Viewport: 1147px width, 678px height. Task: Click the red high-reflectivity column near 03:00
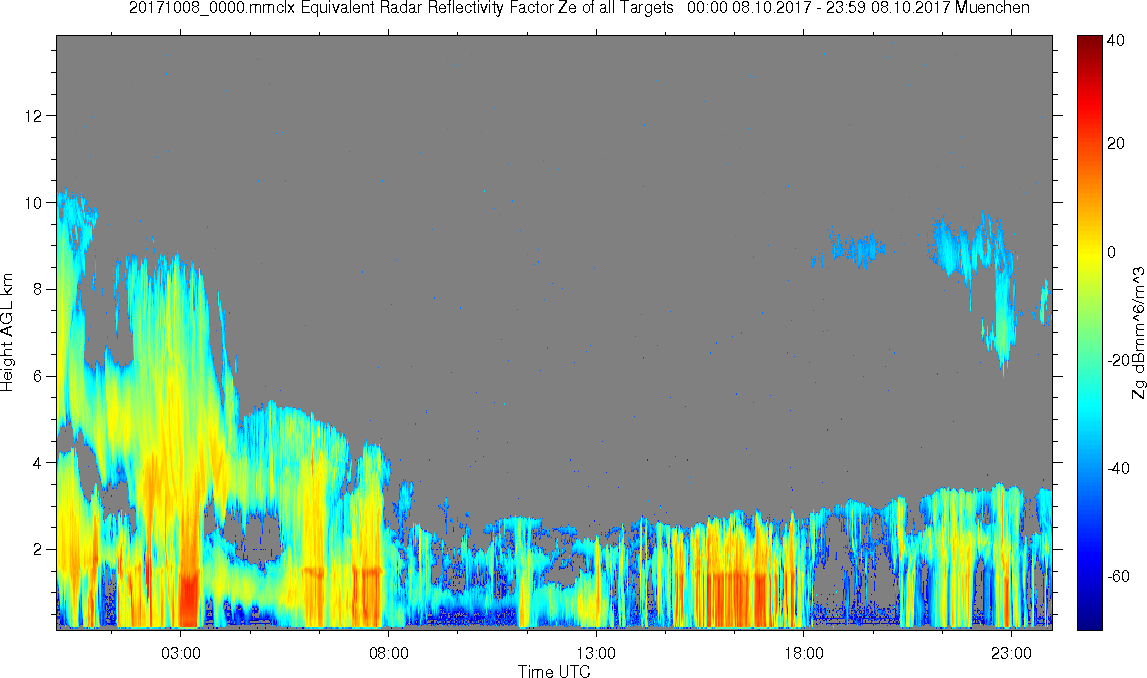pos(189,598)
